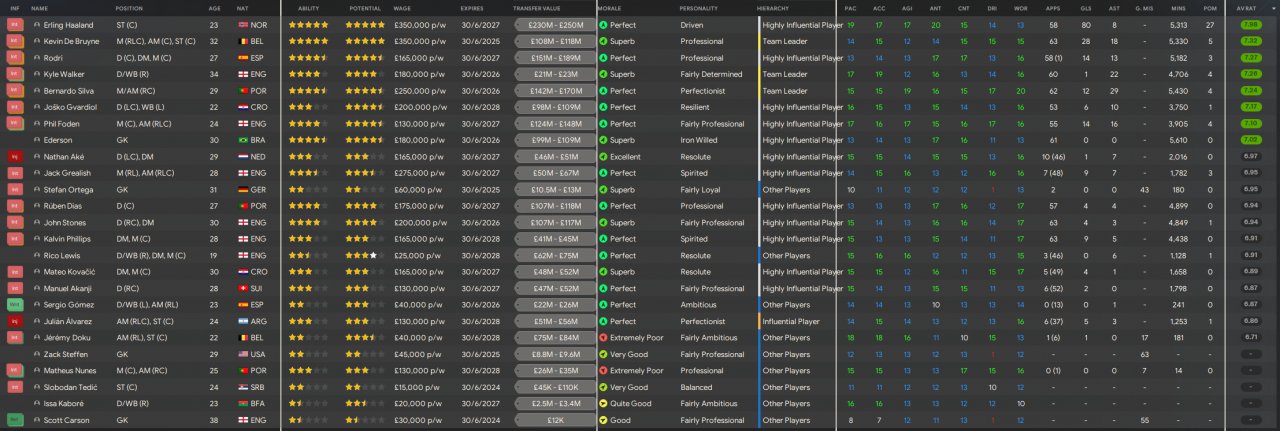Click the Burkina Faso flag for Issa Kaboré
The image size is (1280, 431).
point(243,404)
